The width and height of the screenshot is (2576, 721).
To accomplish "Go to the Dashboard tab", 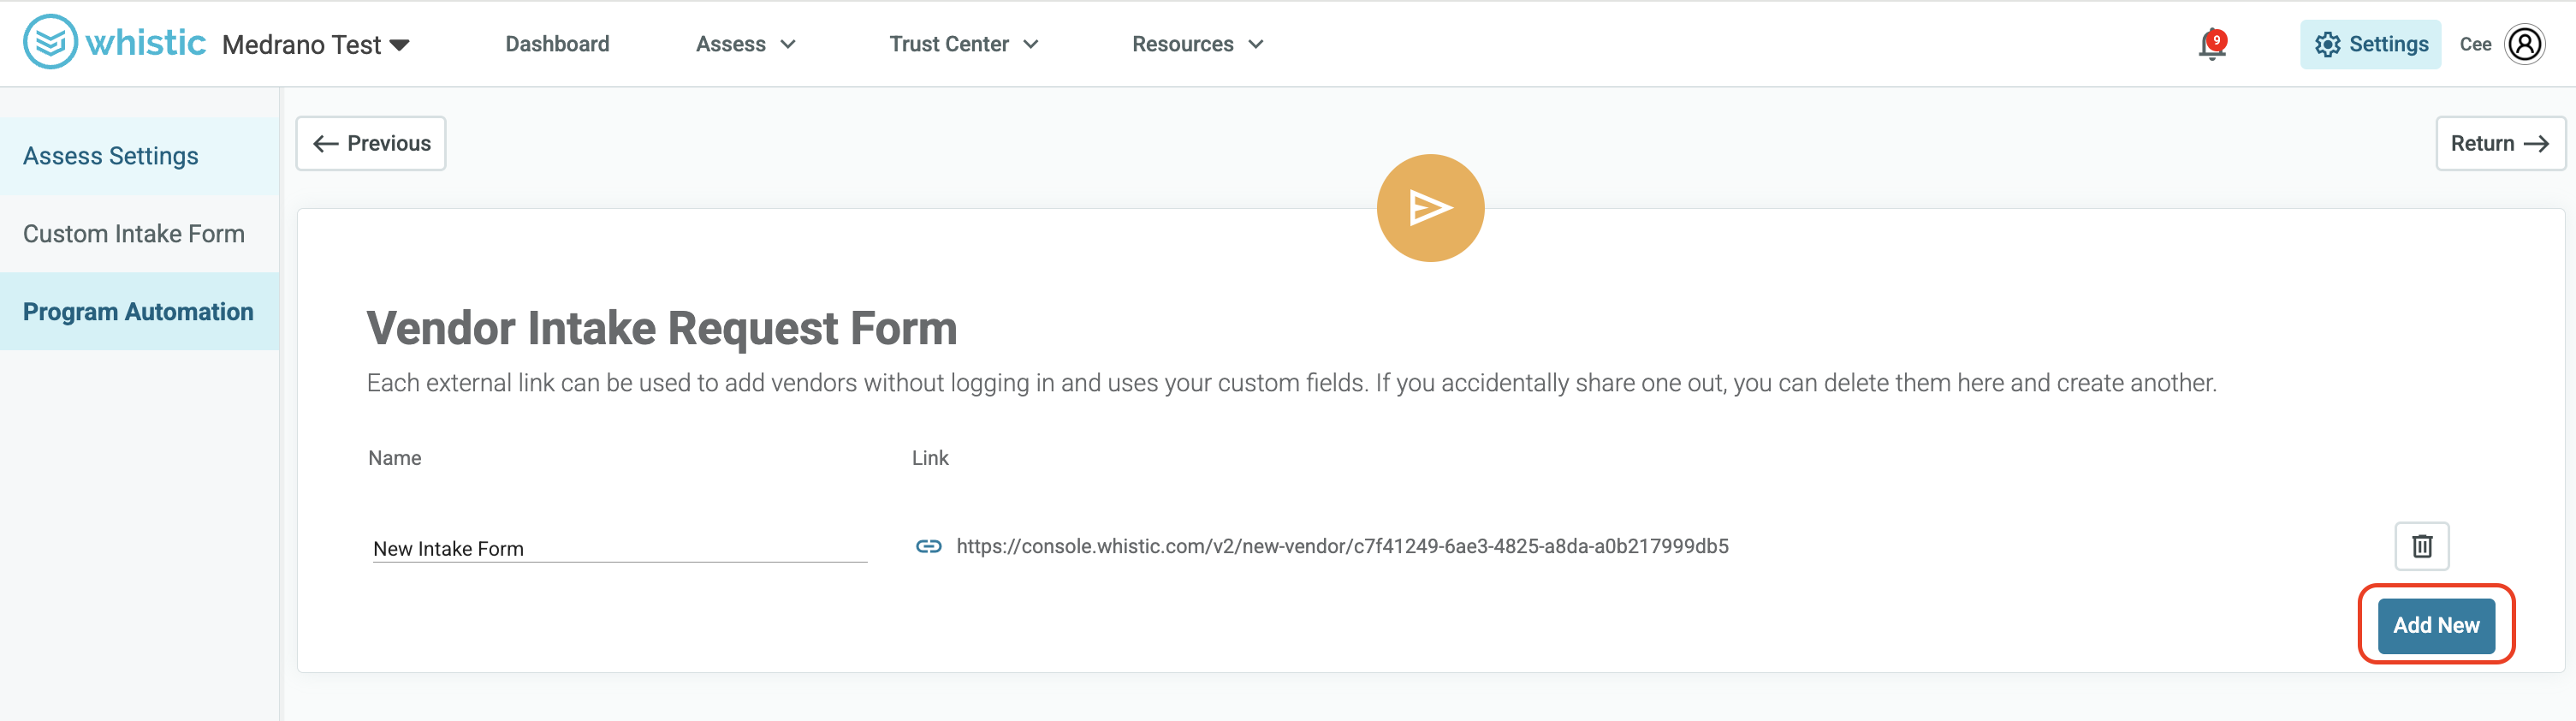I will (x=557, y=44).
